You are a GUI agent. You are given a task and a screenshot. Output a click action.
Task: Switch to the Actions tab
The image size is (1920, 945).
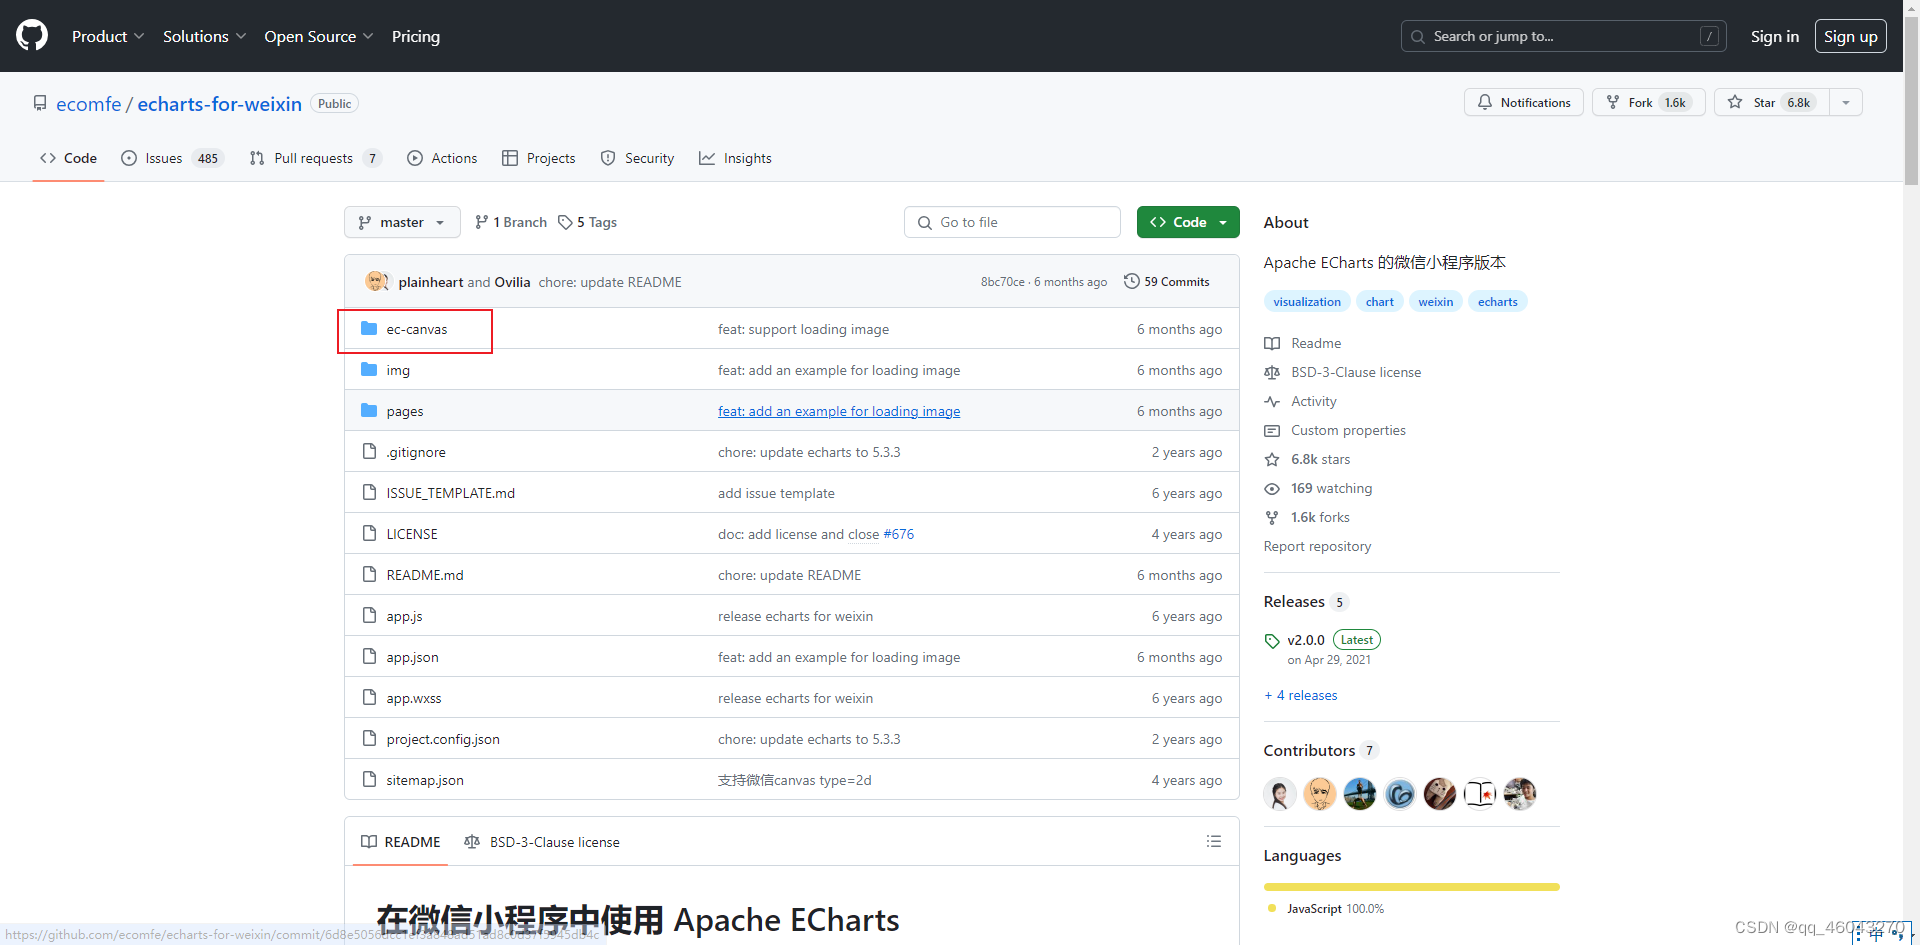442,158
